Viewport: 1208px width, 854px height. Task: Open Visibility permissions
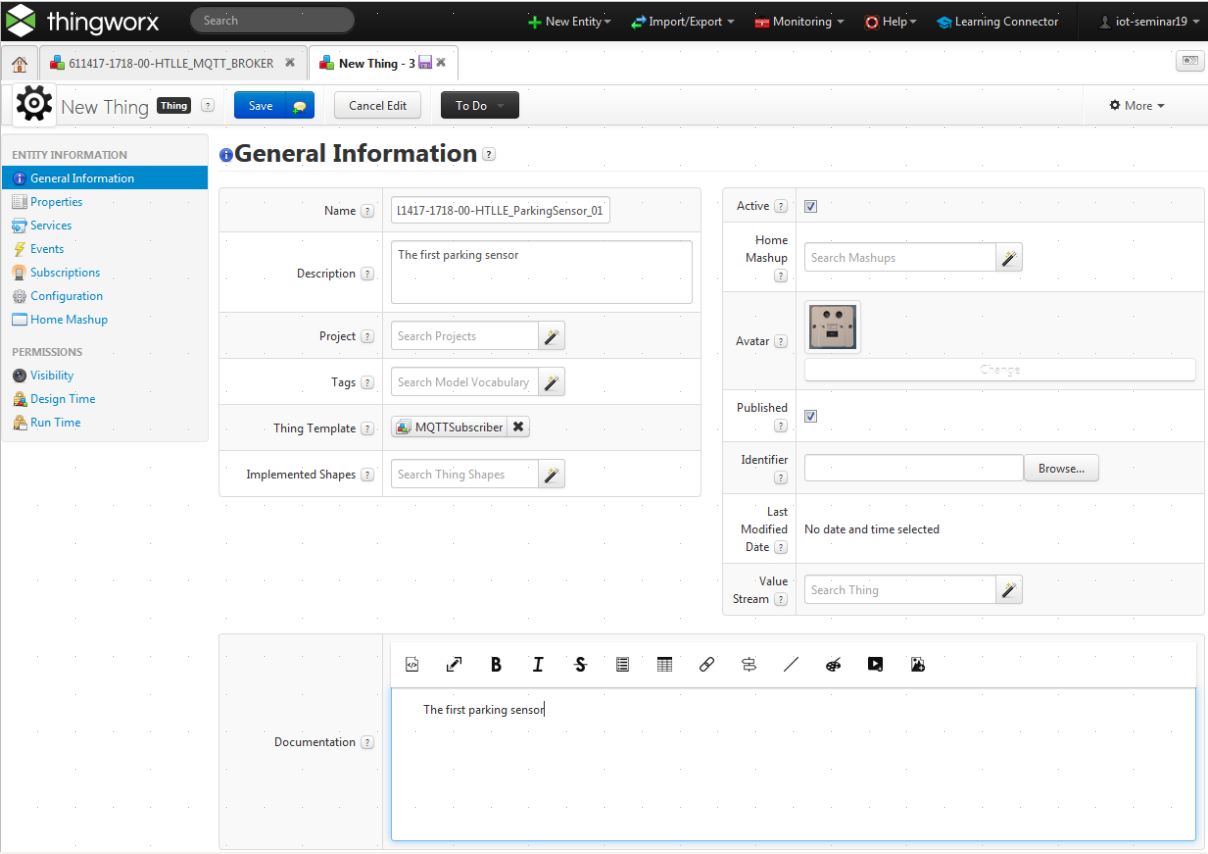(51, 375)
